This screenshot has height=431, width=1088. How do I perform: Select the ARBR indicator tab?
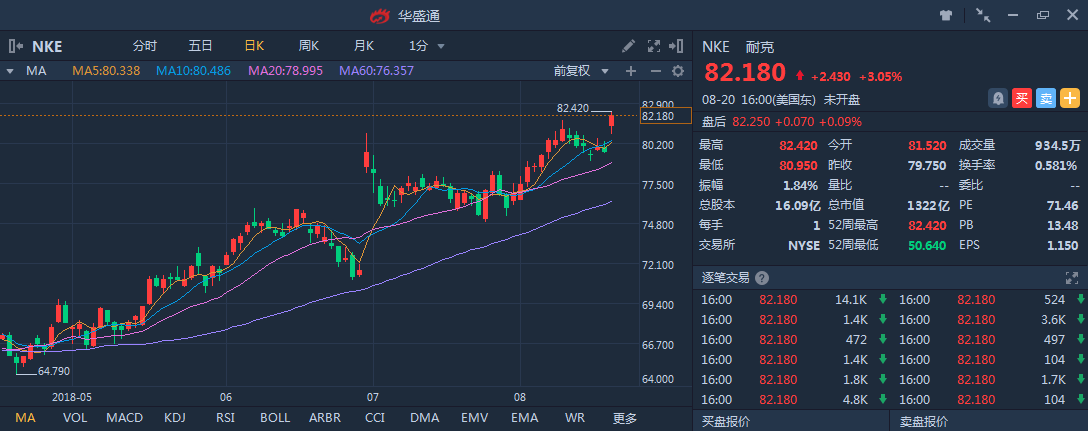tap(325, 418)
